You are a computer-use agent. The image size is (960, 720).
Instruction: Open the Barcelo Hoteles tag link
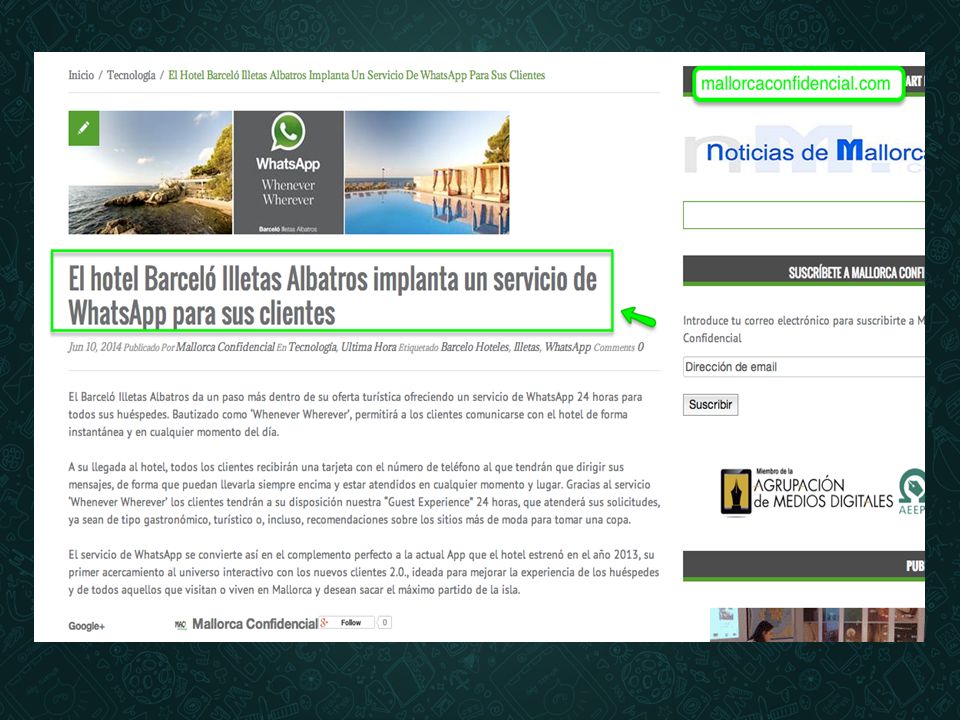coord(474,347)
